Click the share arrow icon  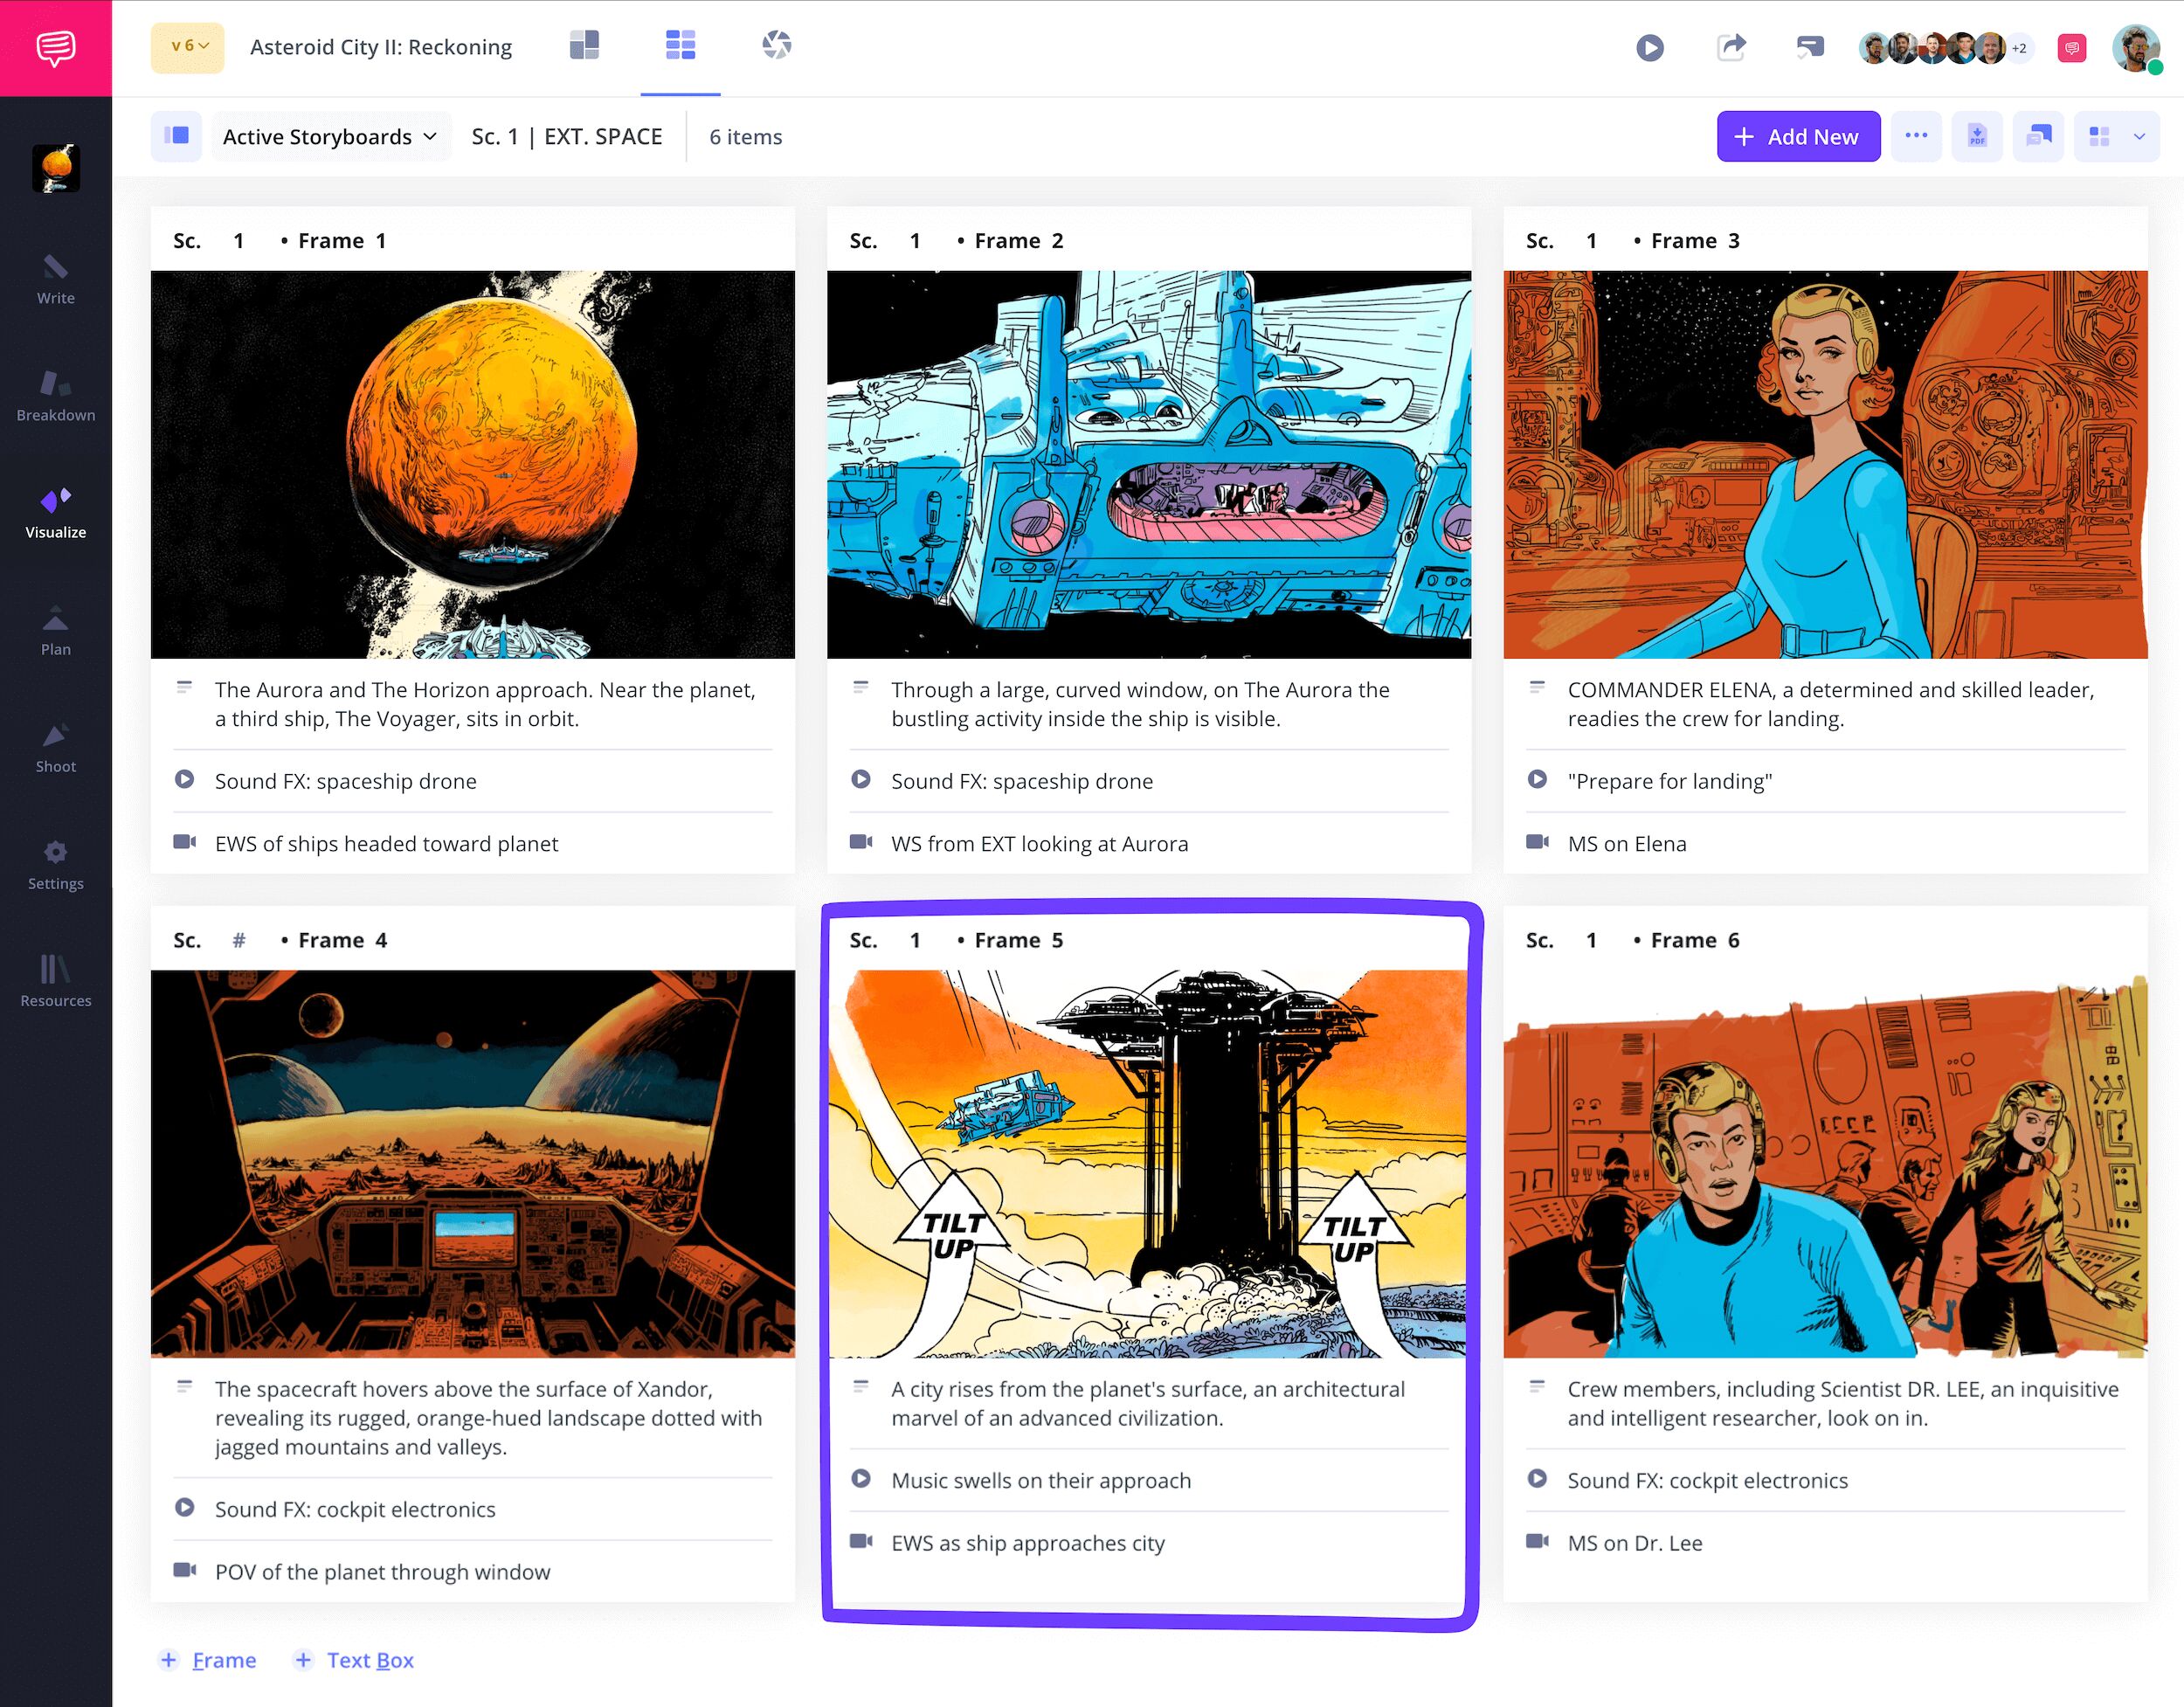(1731, 47)
